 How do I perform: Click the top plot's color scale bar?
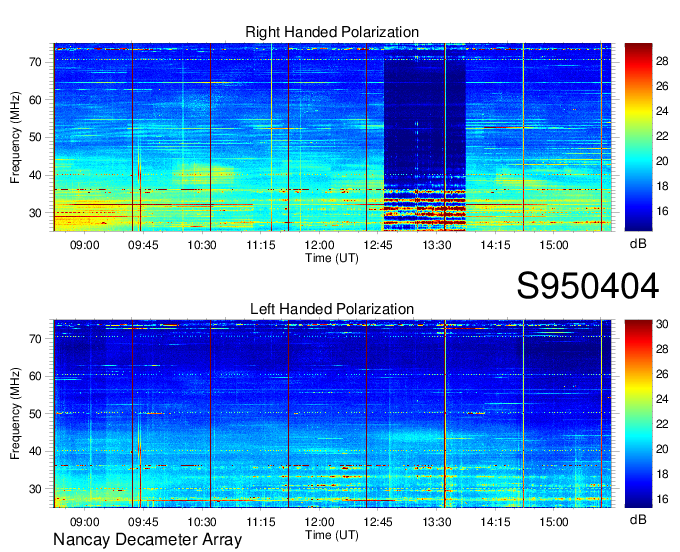638,137
